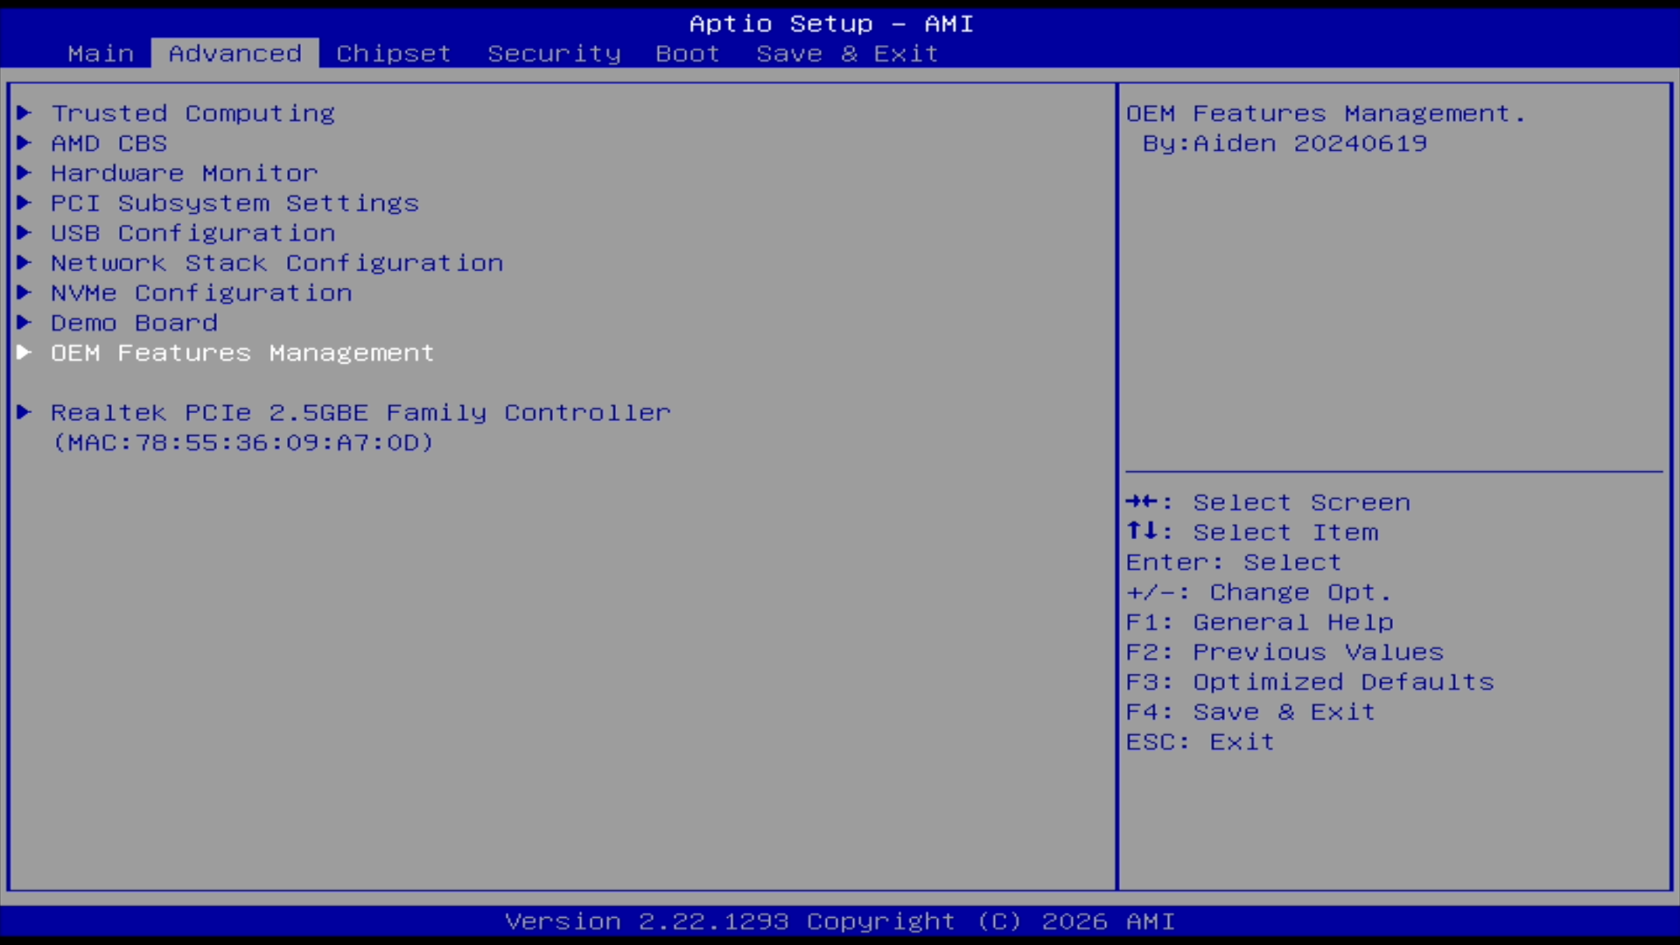
Task: Click arrow beside Realtek PCIe controller
Action: (x=25, y=412)
